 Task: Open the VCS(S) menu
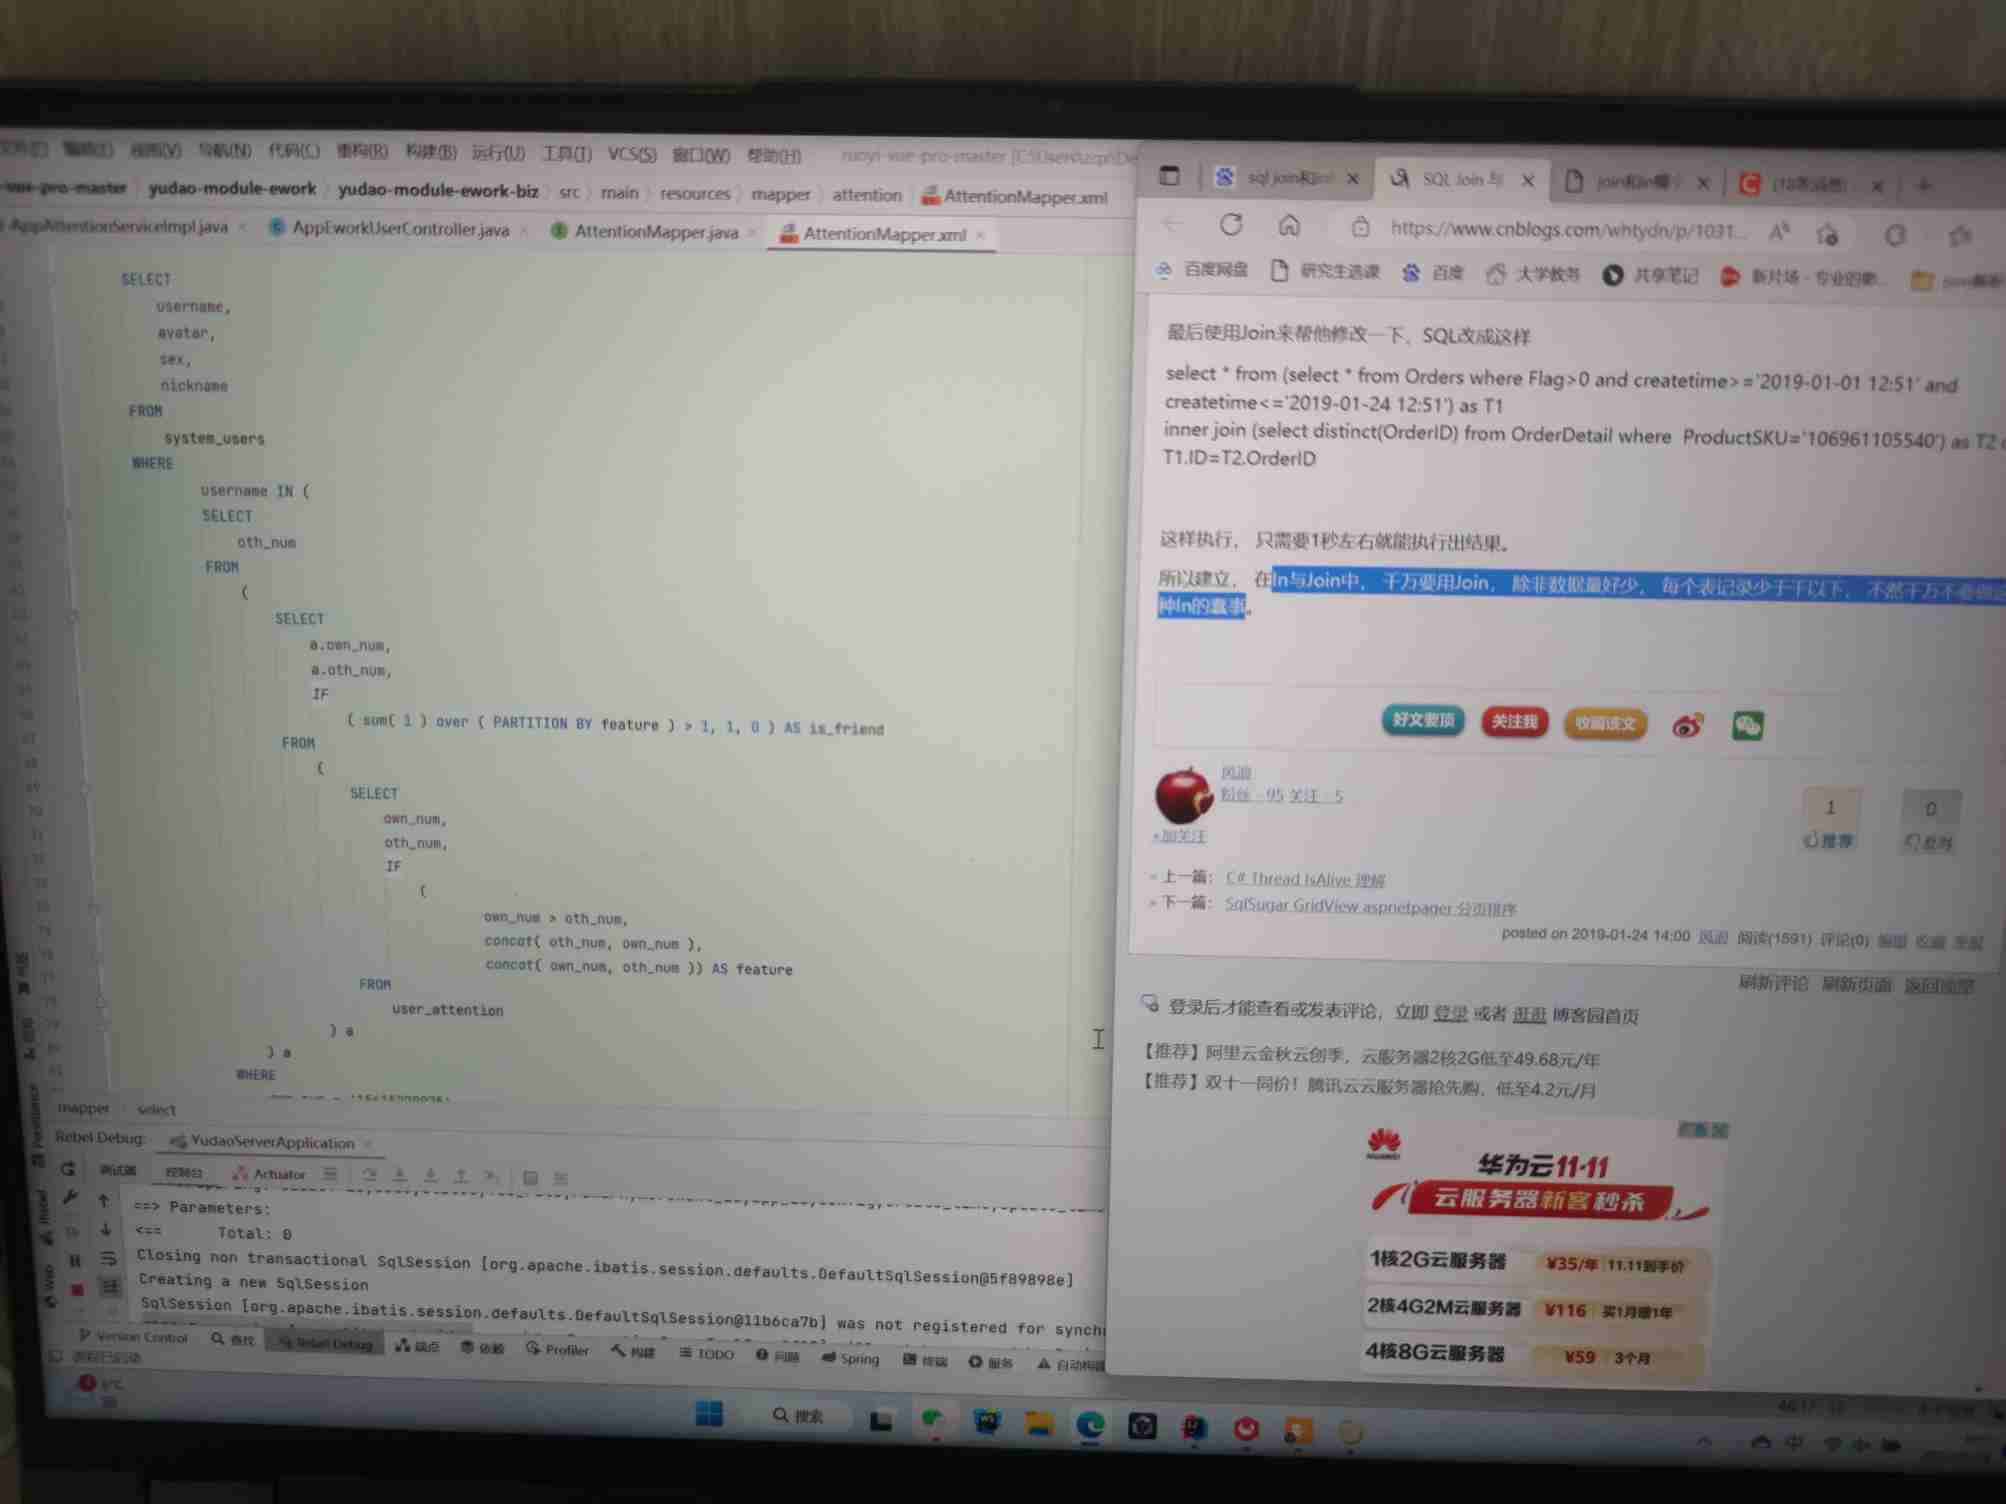pyautogui.click(x=631, y=155)
